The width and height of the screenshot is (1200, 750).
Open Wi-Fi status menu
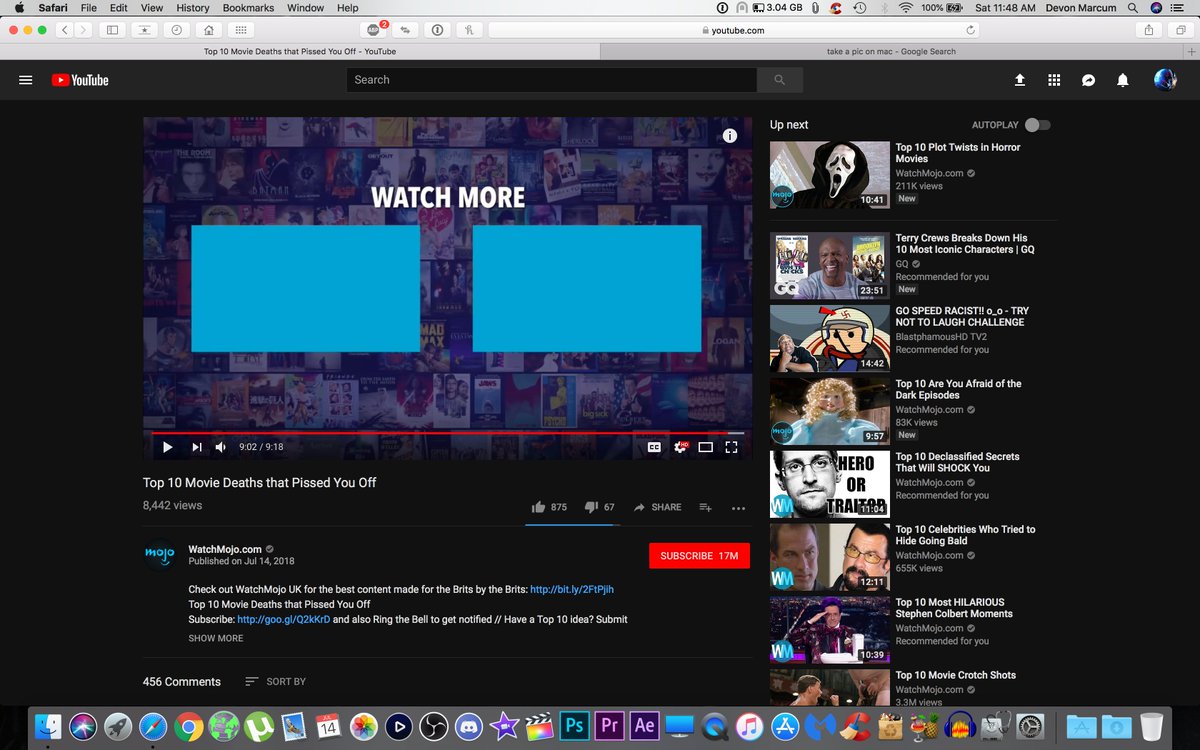pos(905,8)
